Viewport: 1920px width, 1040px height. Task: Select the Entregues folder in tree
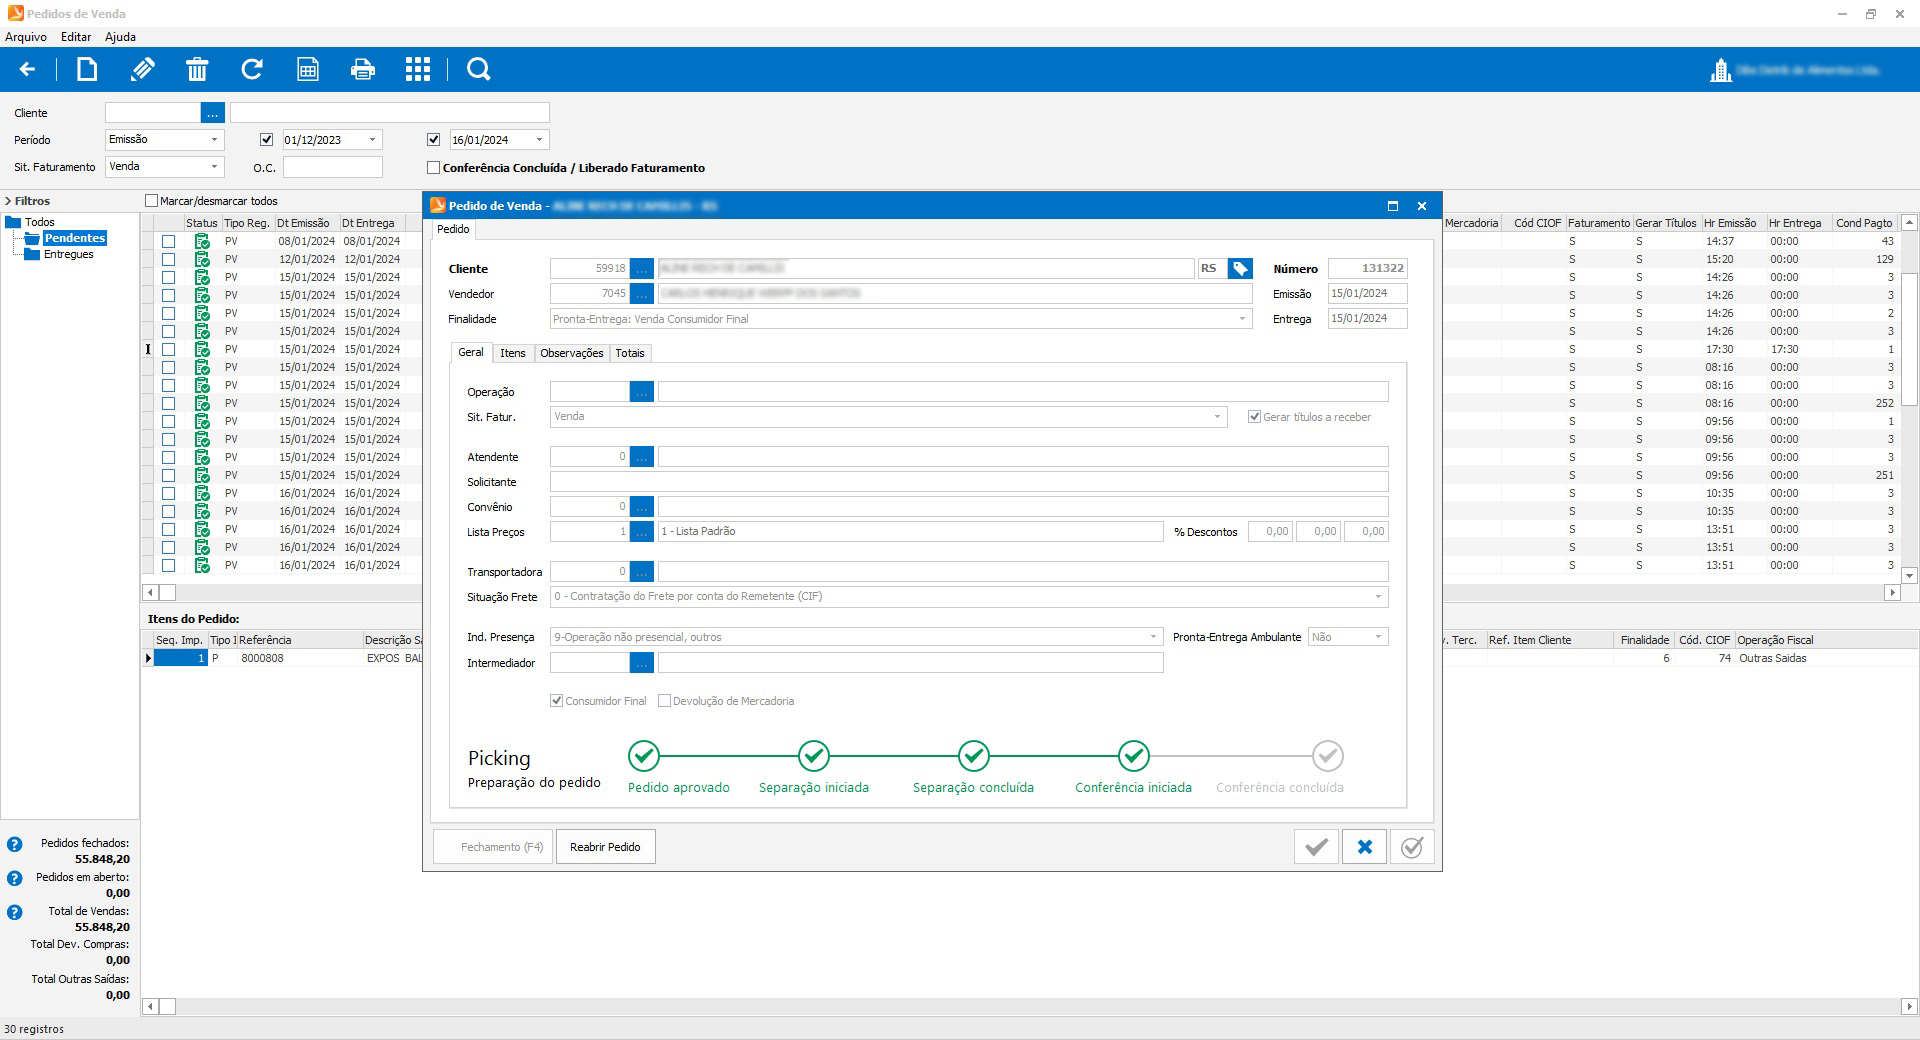click(68, 254)
